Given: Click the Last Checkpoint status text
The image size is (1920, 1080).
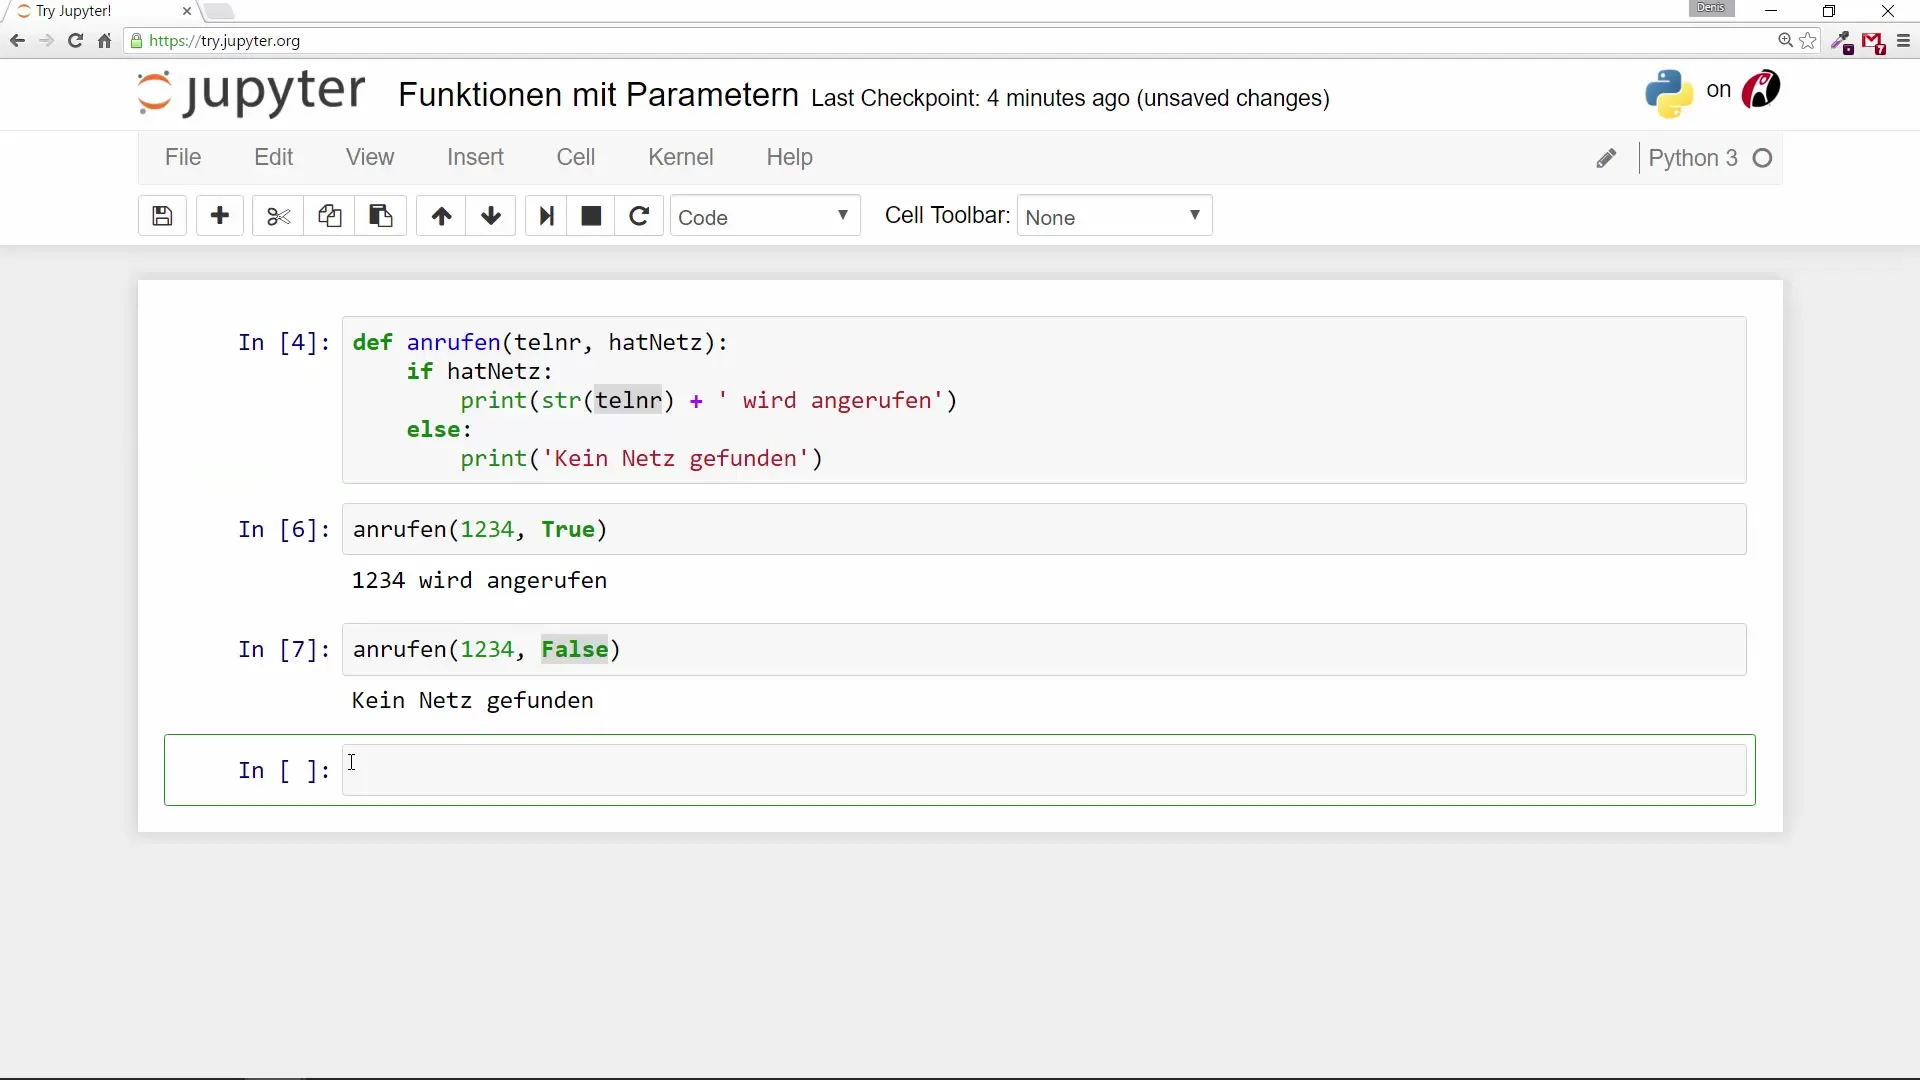Looking at the screenshot, I should coord(1070,98).
